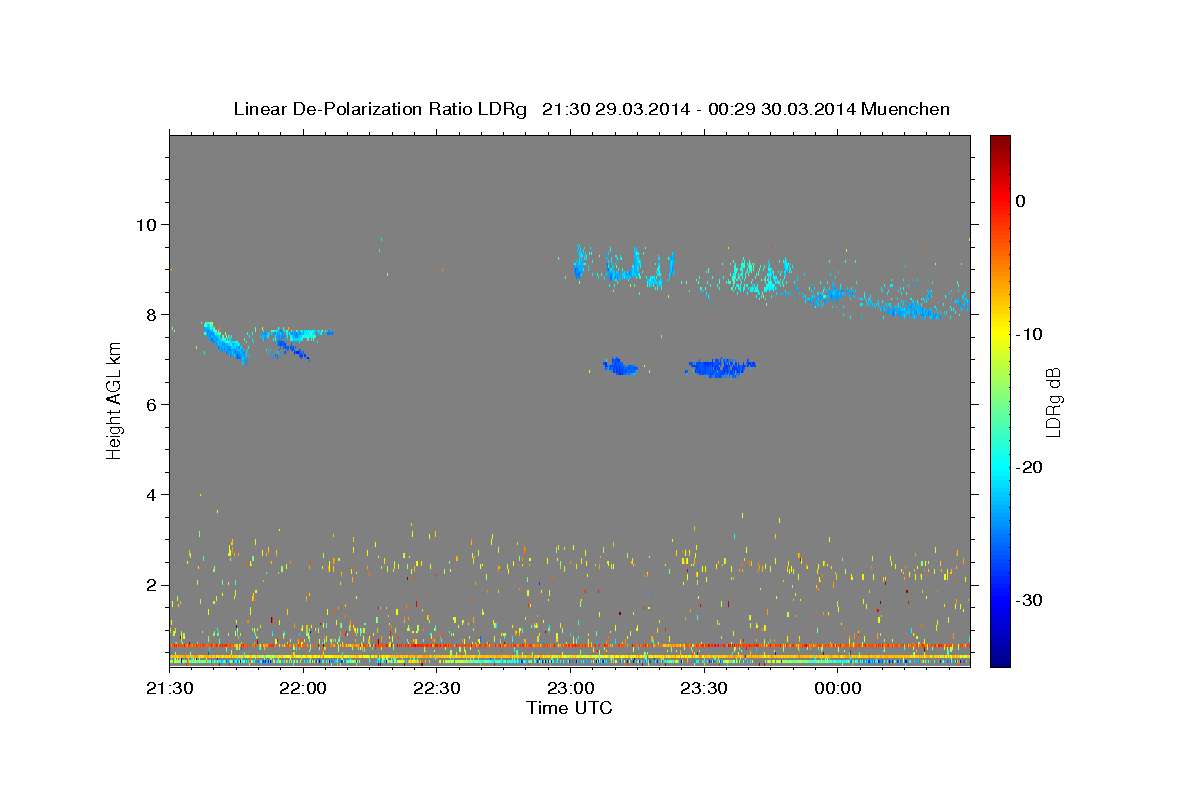Click the 'Muenchen' location in title
This screenshot has width=1200, height=800.
coord(905,109)
